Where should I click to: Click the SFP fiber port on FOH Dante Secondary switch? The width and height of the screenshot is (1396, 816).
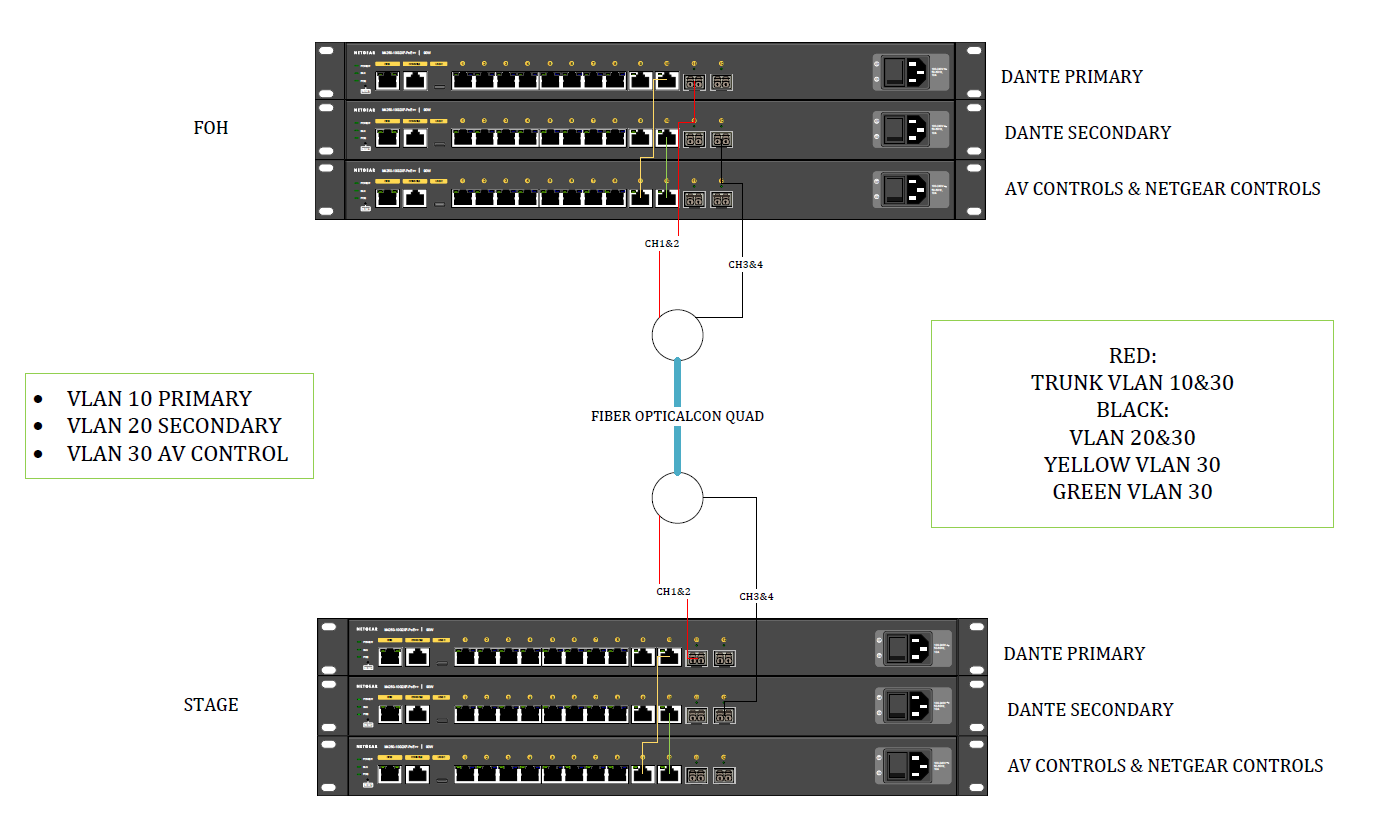click(x=695, y=140)
